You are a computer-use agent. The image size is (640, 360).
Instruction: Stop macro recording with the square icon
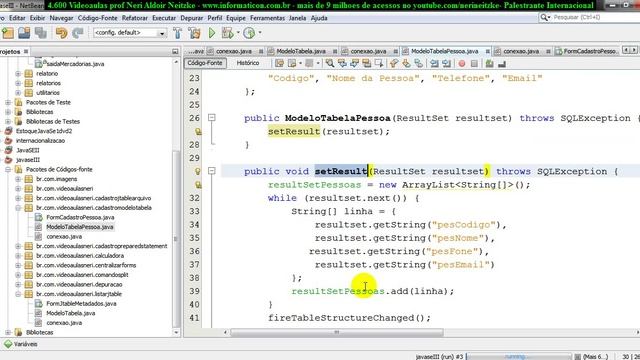[474, 64]
